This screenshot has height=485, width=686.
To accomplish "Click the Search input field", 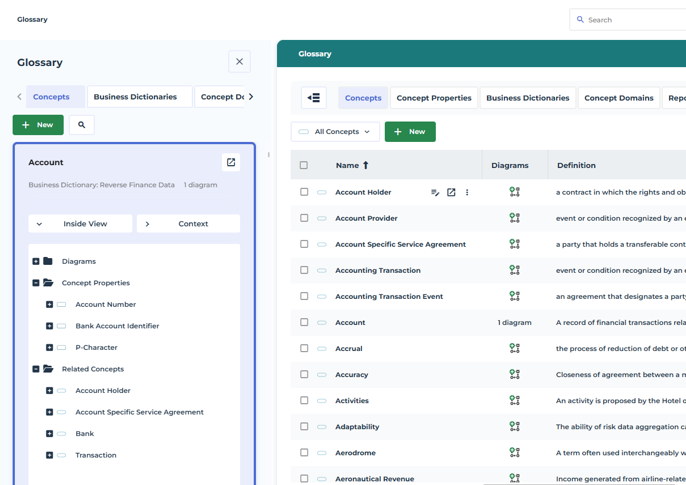I will click(x=630, y=20).
